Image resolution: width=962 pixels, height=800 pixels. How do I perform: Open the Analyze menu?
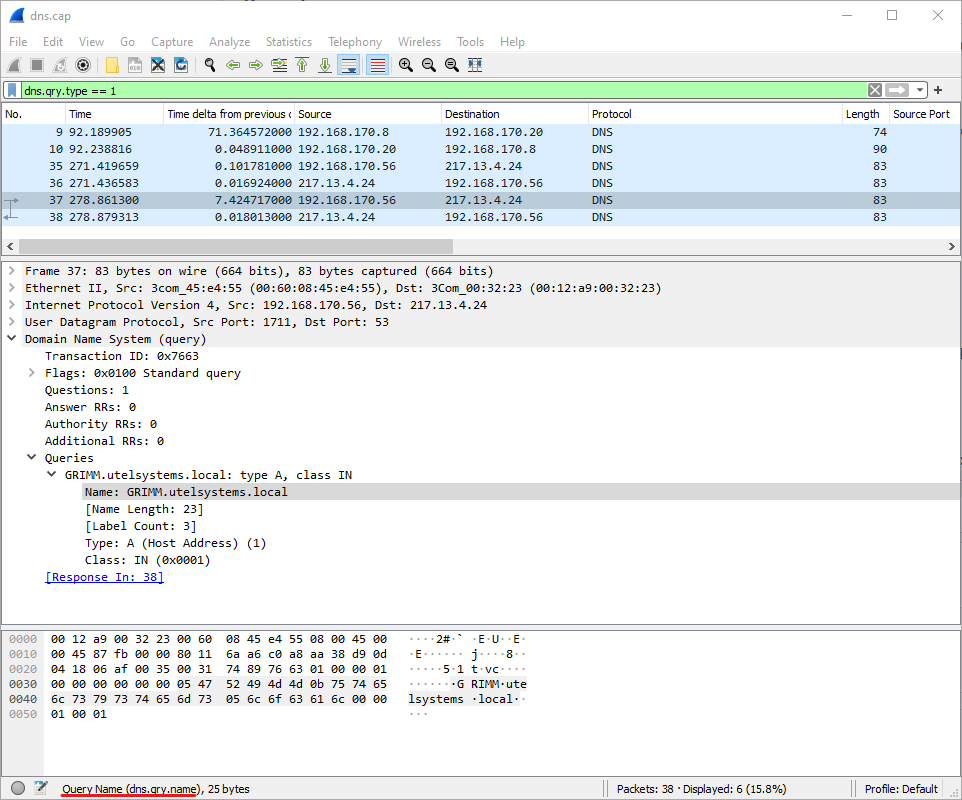[229, 42]
